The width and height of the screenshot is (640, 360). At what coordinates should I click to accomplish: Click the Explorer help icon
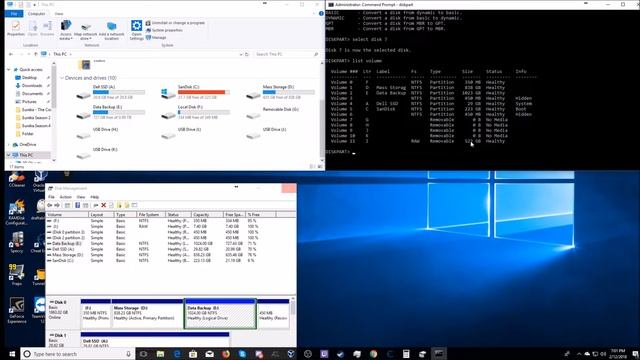click(x=321, y=13)
